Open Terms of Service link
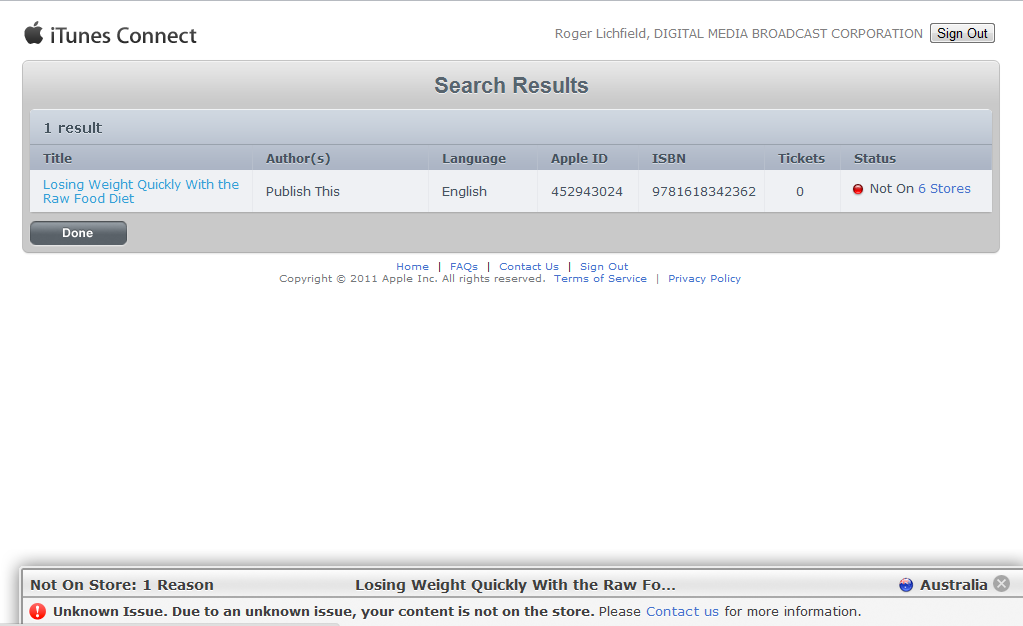The height and width of the screenshot is (626, 1023). [x=600, y=279]
